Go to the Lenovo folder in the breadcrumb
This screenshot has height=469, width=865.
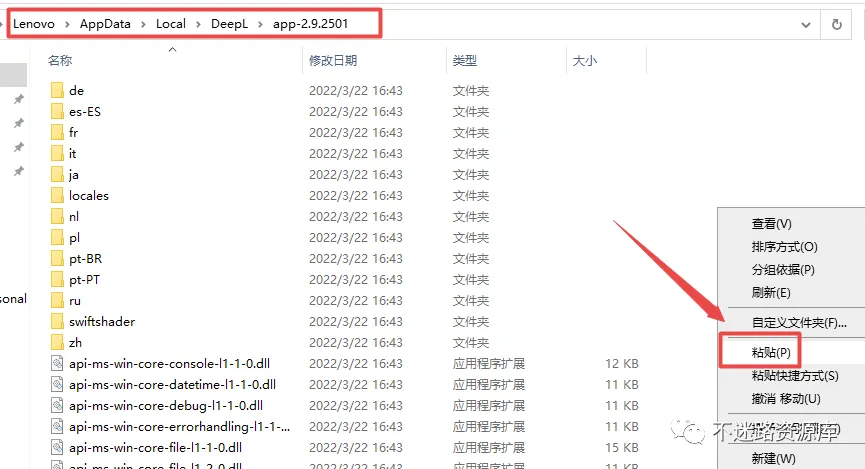(34, 24)
